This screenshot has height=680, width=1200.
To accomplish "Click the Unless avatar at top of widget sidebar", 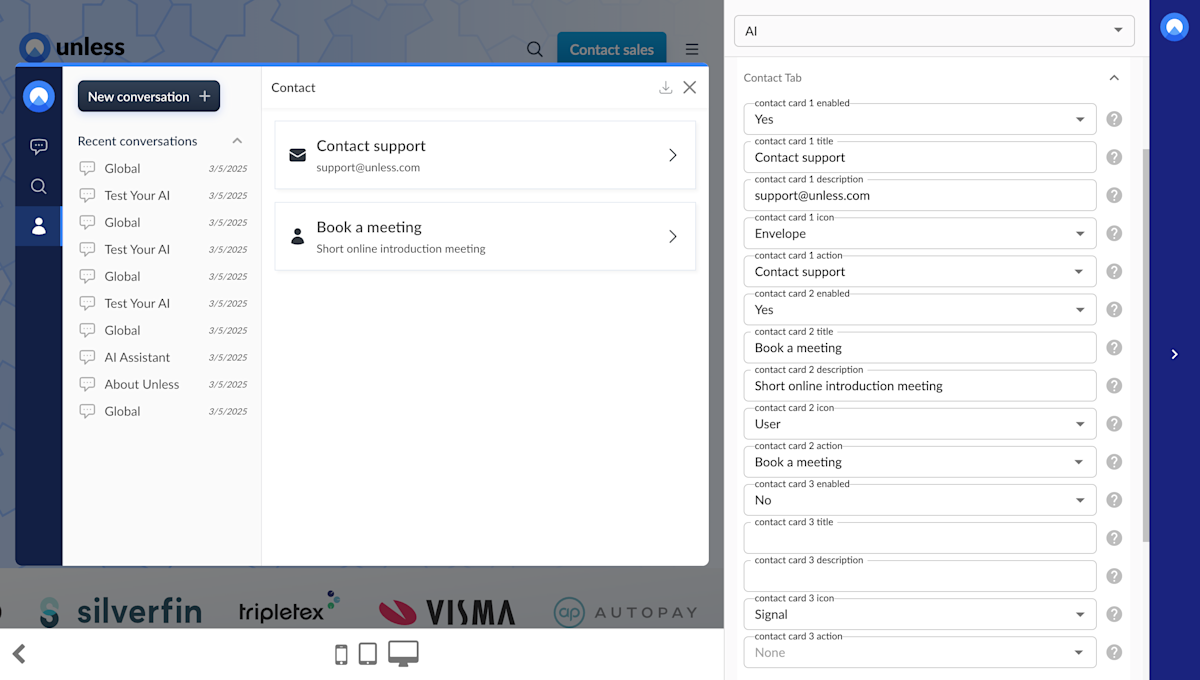I will click(38, 96).
